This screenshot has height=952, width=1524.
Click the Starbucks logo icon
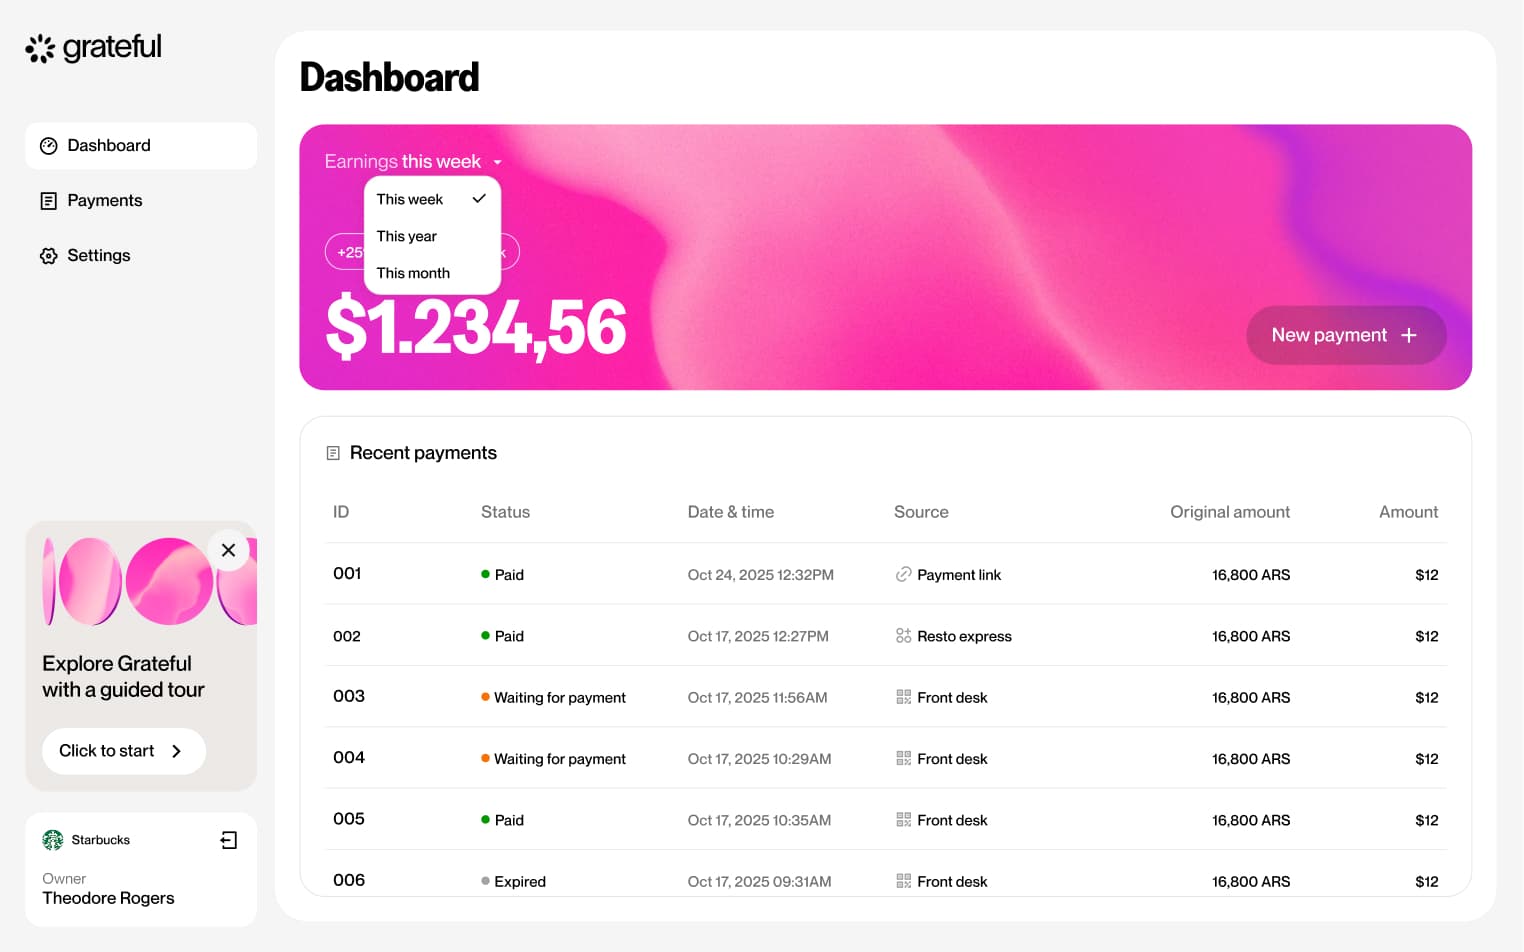[53, 840]
